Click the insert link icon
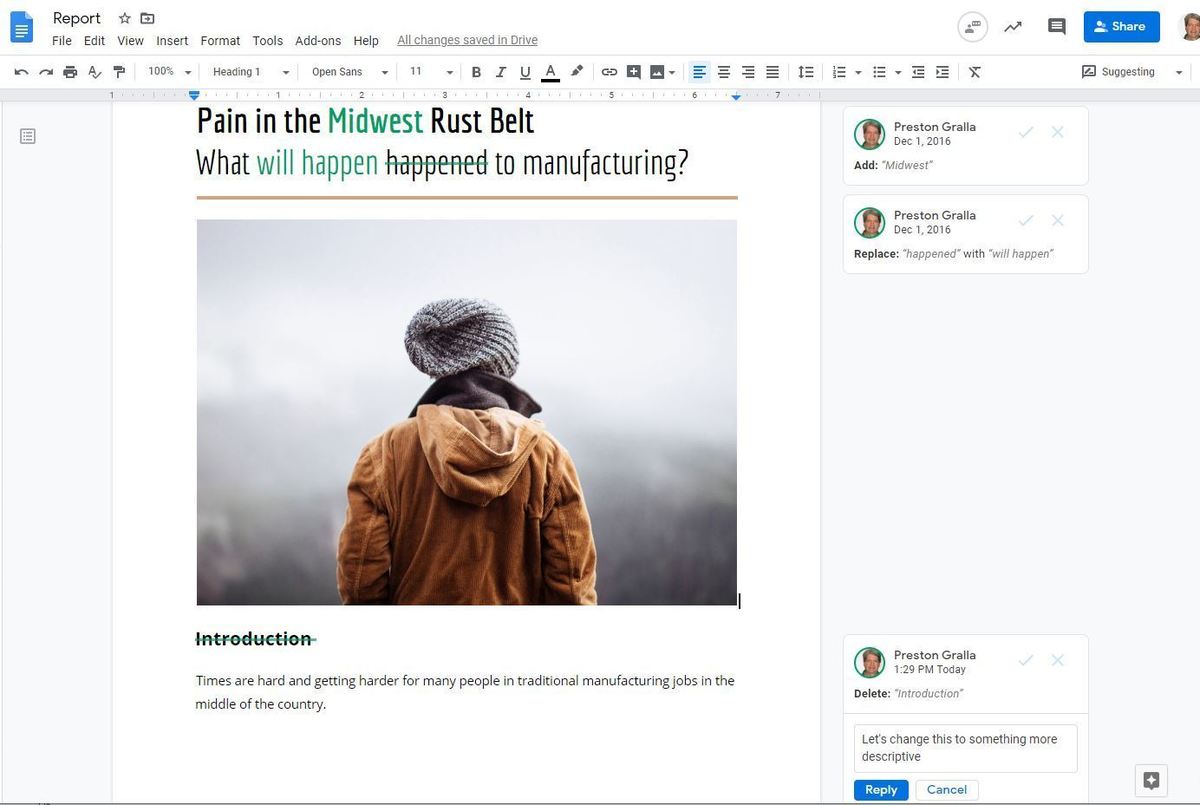The height and width of the screenshot is (805, 1200). point(609,72)
